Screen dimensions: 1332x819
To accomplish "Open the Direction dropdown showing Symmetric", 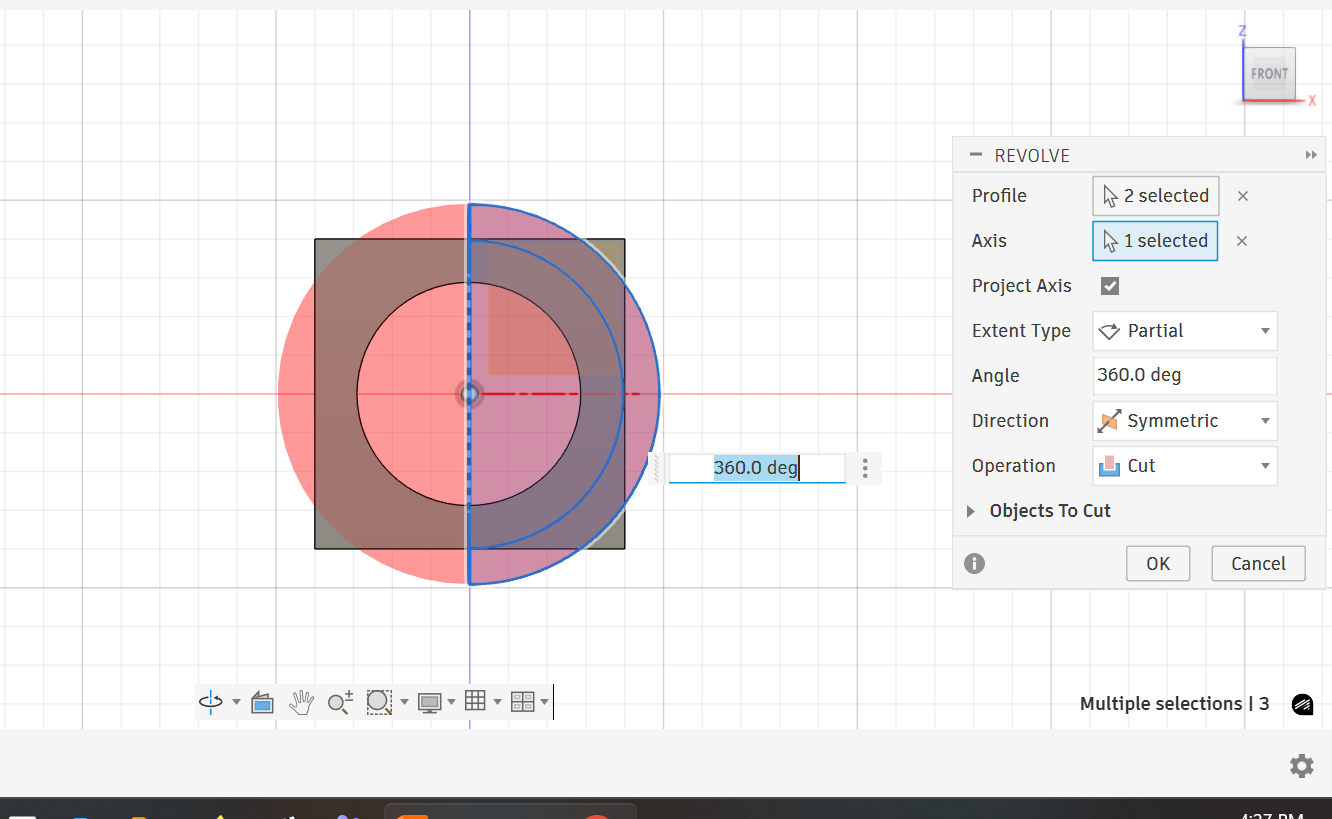I will pyautogui.click(x=1185, y=421).
